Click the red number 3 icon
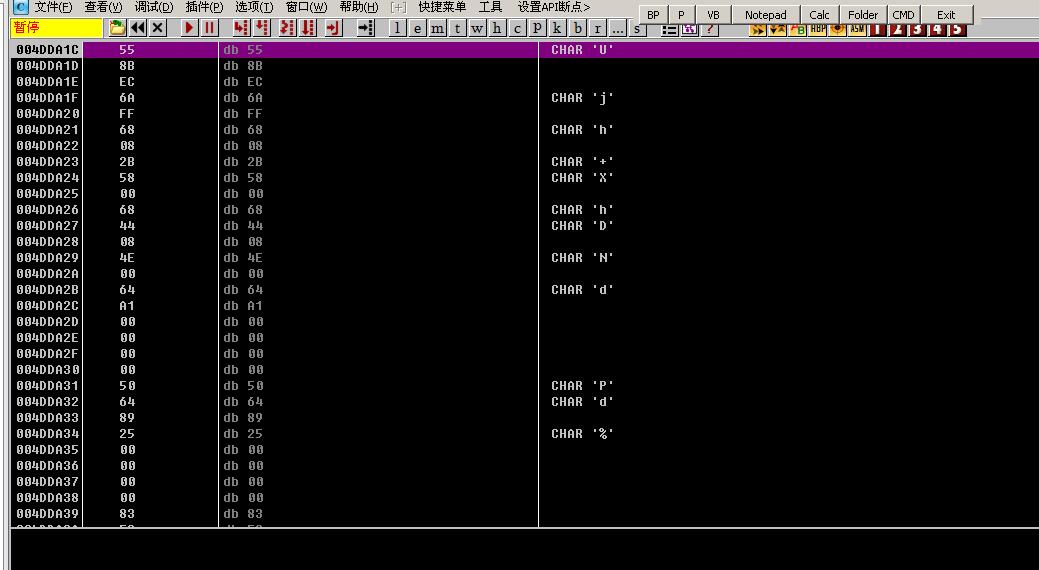 (x=917, y=30)
